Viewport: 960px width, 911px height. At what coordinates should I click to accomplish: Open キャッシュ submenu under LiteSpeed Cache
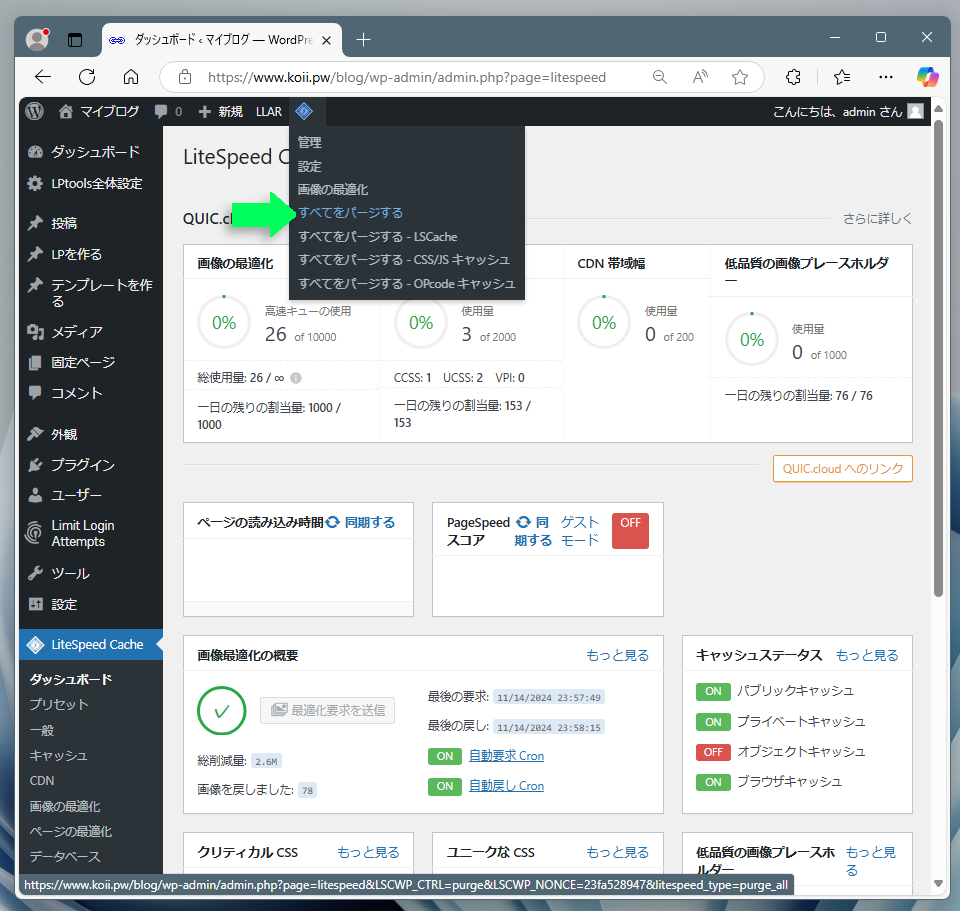58,755
